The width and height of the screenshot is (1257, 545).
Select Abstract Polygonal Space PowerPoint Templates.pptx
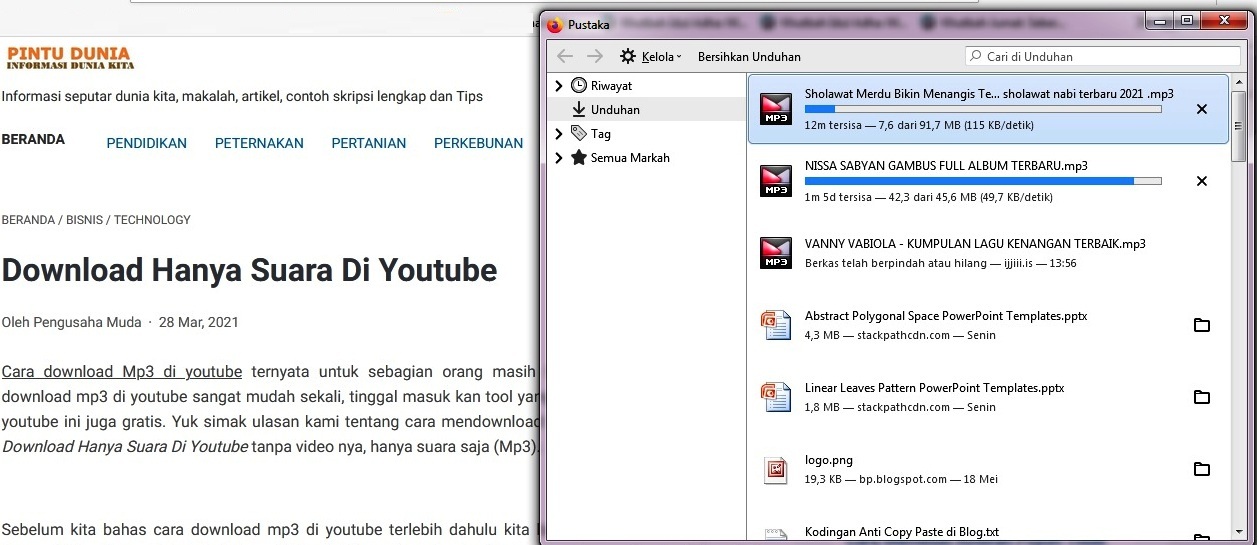click(x=946, y=316)
